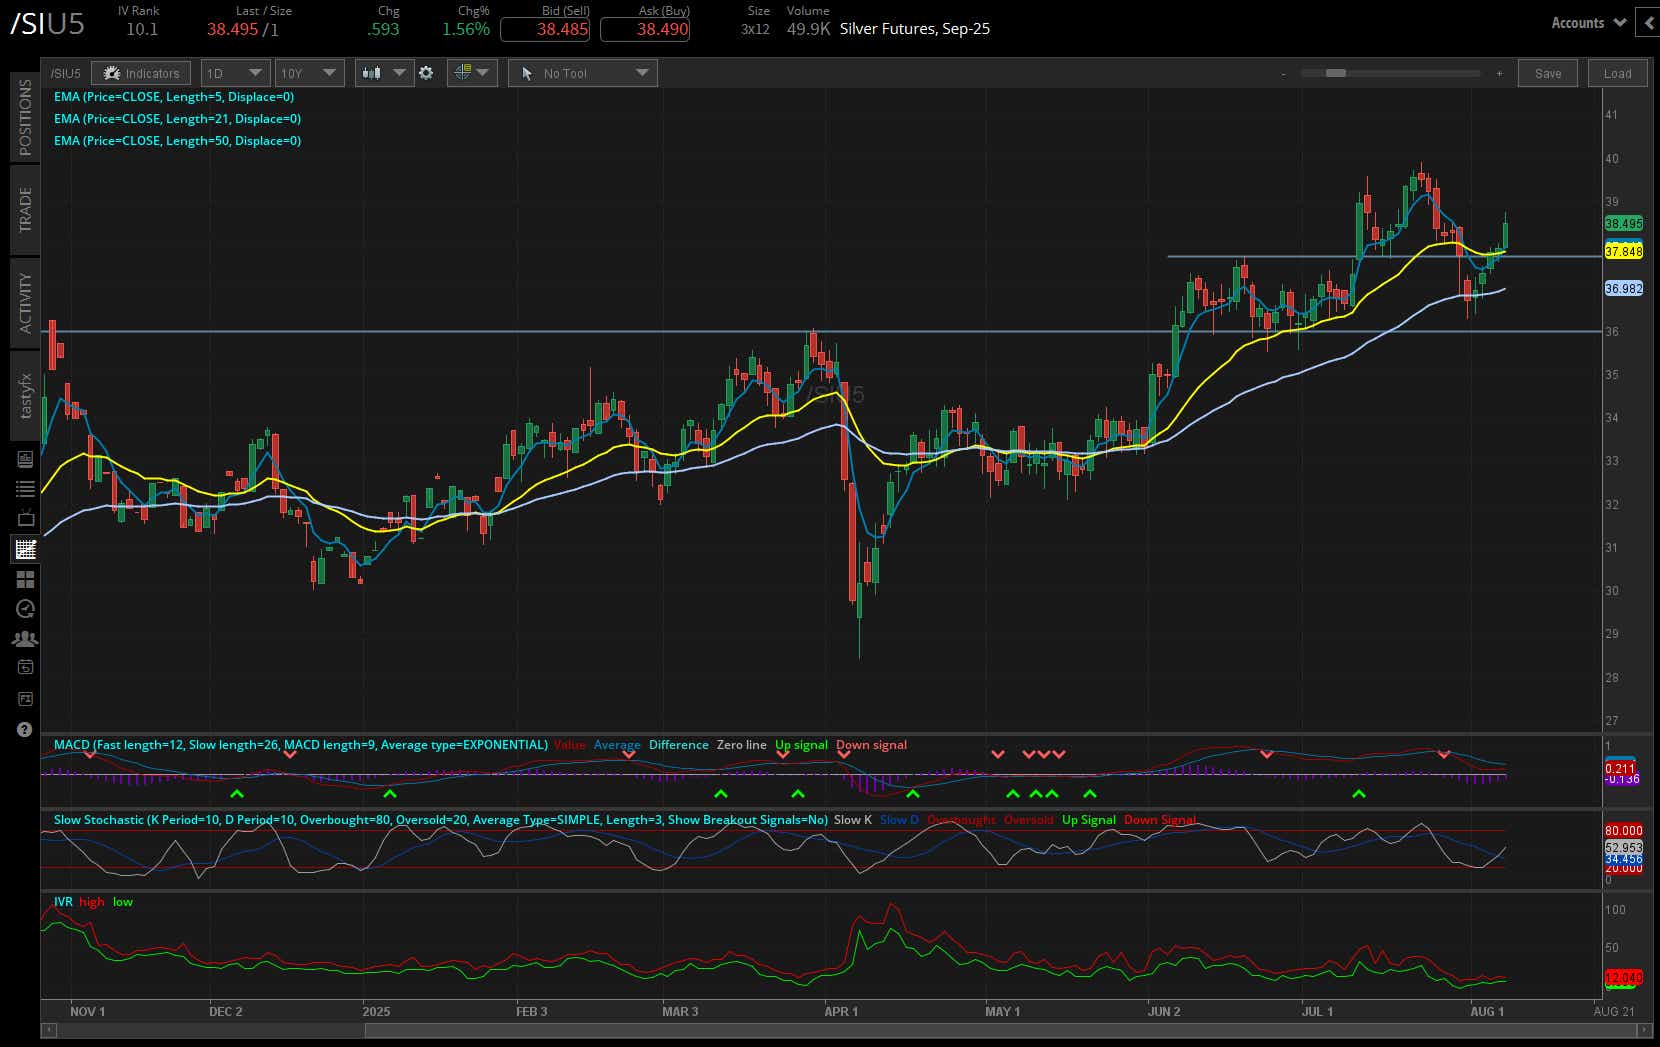Image resolution: width=1660 pixels, height=1047 pixels.
Task: Select the follow traders icon in sidebar
Action: (x=25, y=638)
